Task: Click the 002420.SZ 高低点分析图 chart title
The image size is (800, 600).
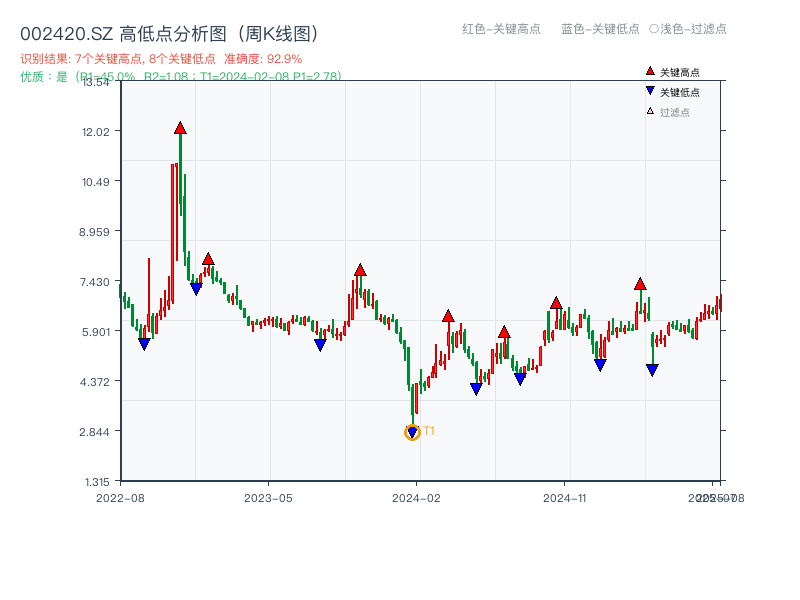Action: click(x=169, y=34)
